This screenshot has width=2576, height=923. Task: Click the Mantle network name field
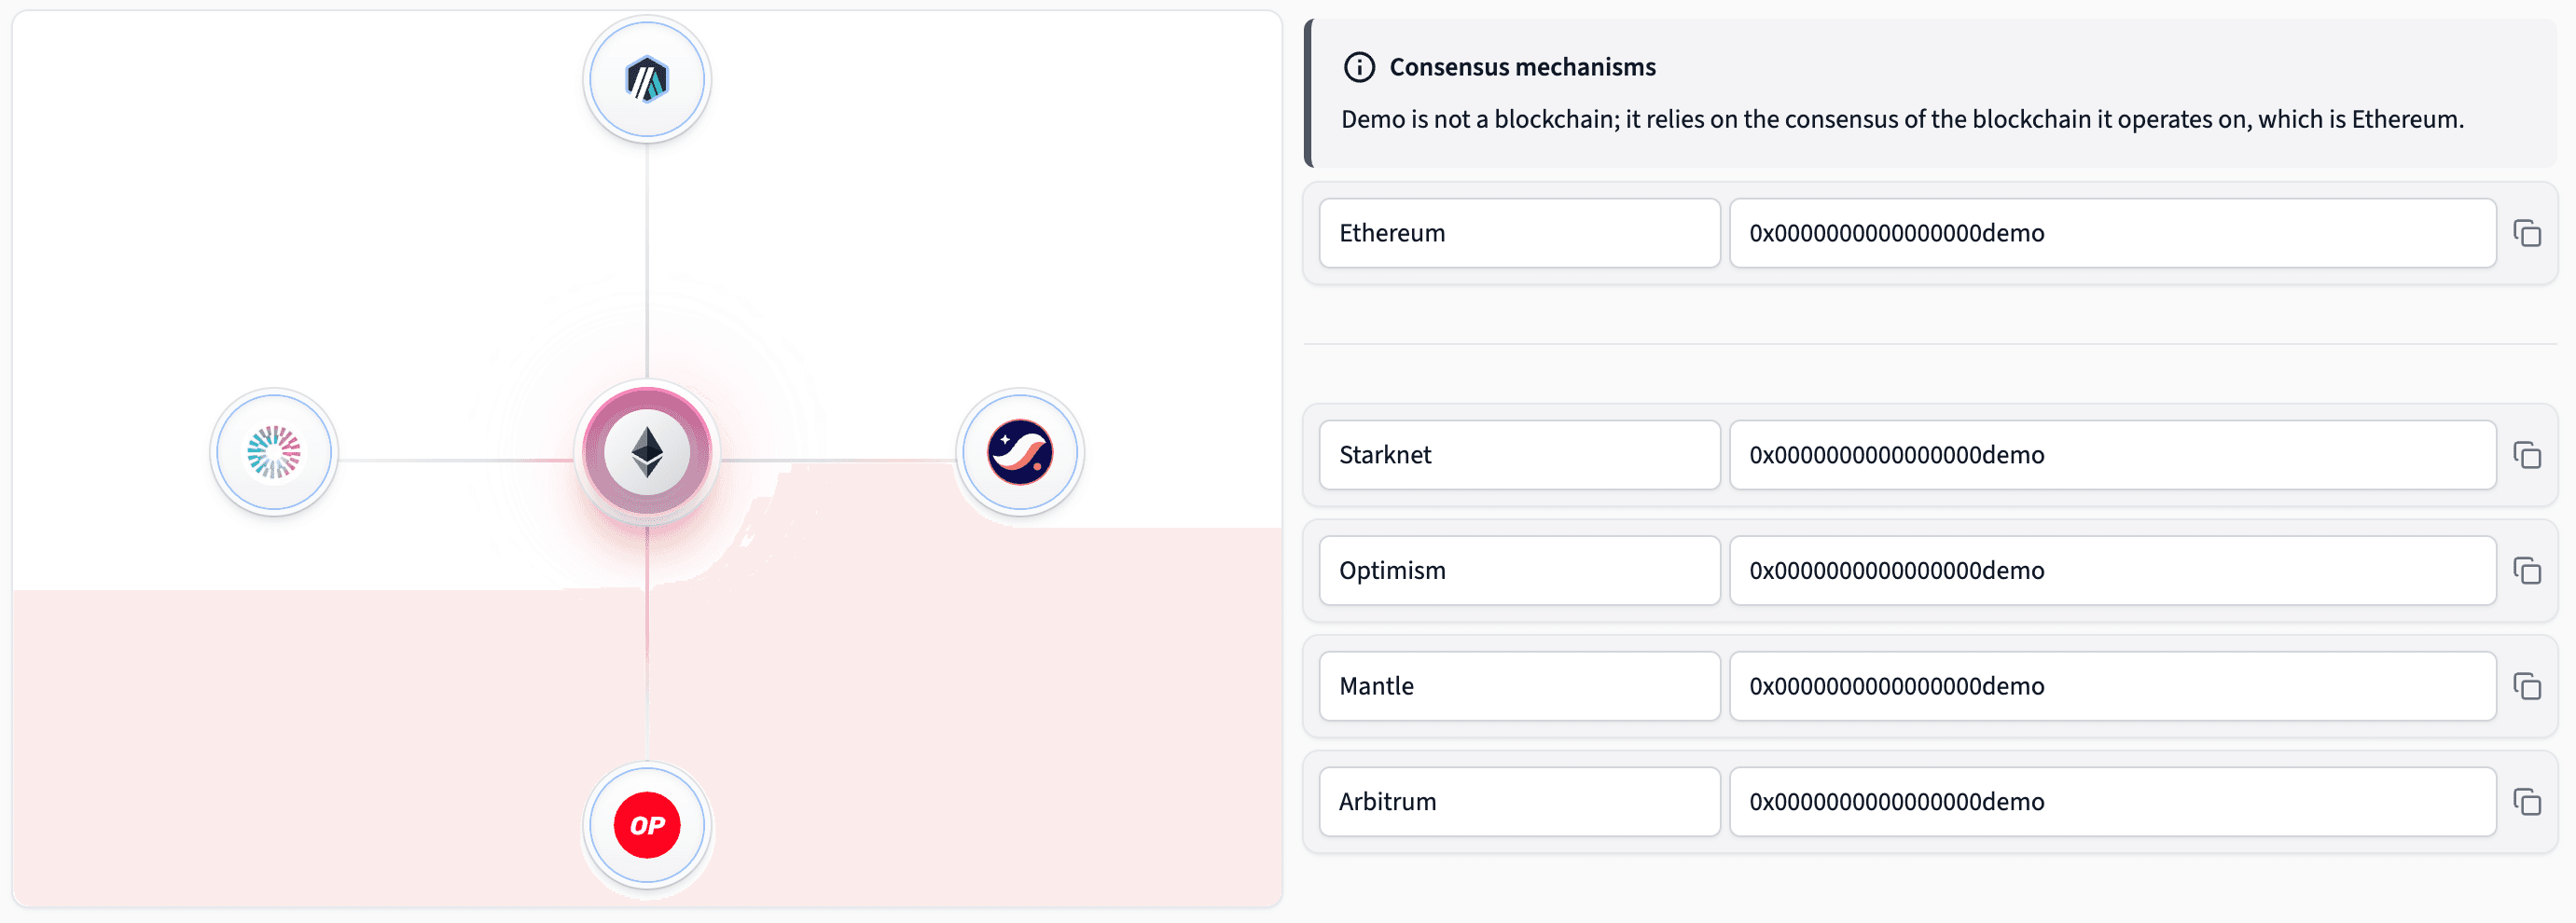click(1519, 686)
